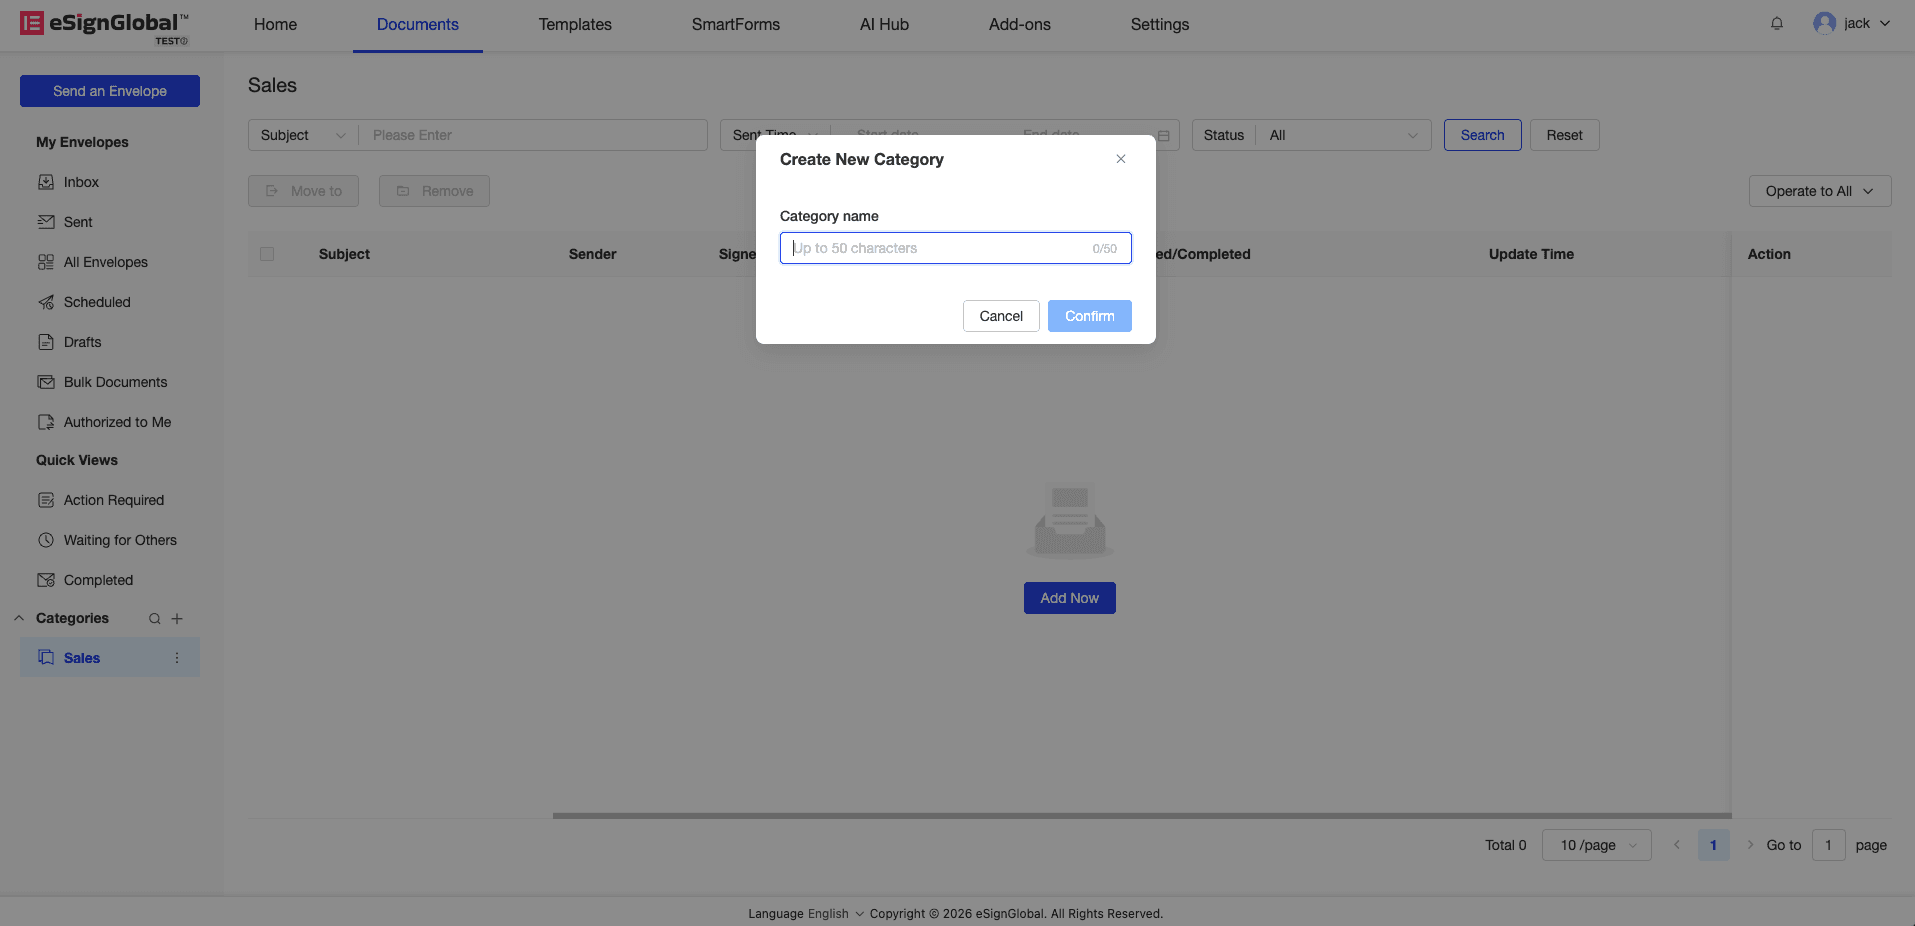
Task: Click the notification bell icon
Action: (1776, 24)
